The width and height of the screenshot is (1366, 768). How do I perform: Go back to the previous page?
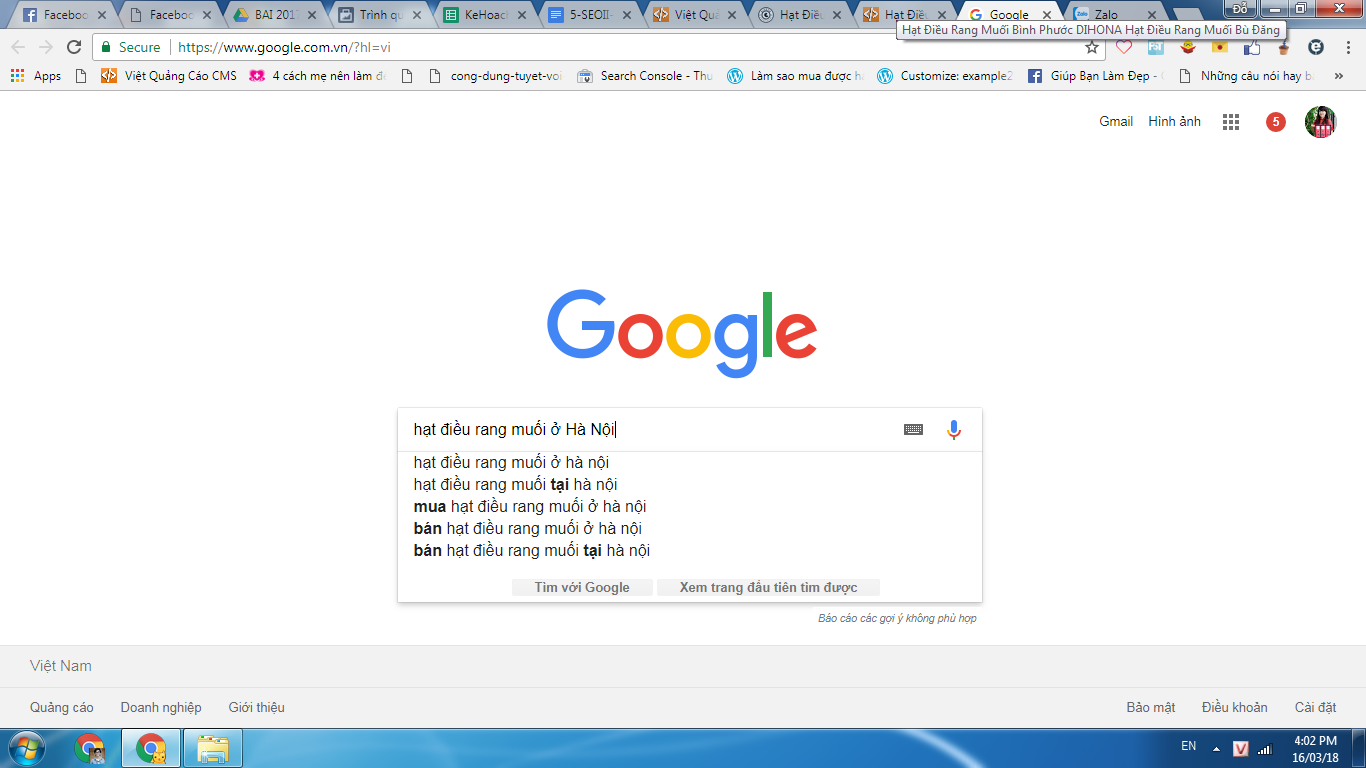[x=19, y=47]
